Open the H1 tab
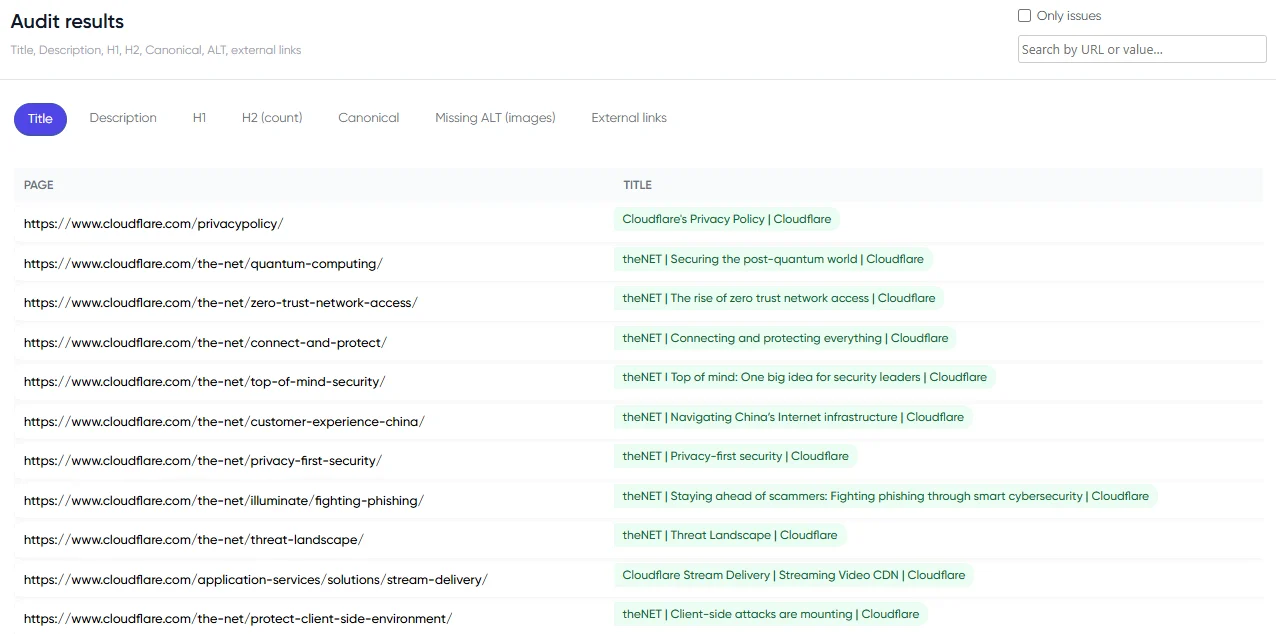1276x634 pixels. tap(199, 118)
